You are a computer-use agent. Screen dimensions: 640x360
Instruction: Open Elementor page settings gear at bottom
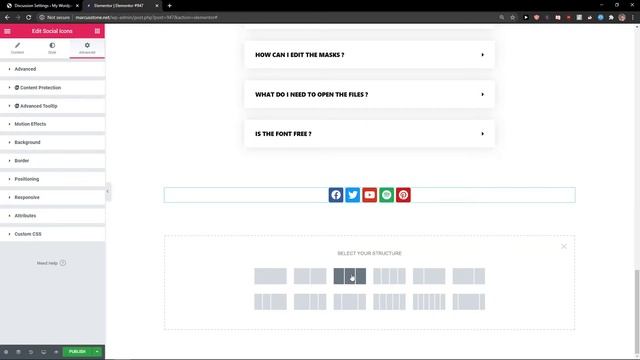point(6,352)
